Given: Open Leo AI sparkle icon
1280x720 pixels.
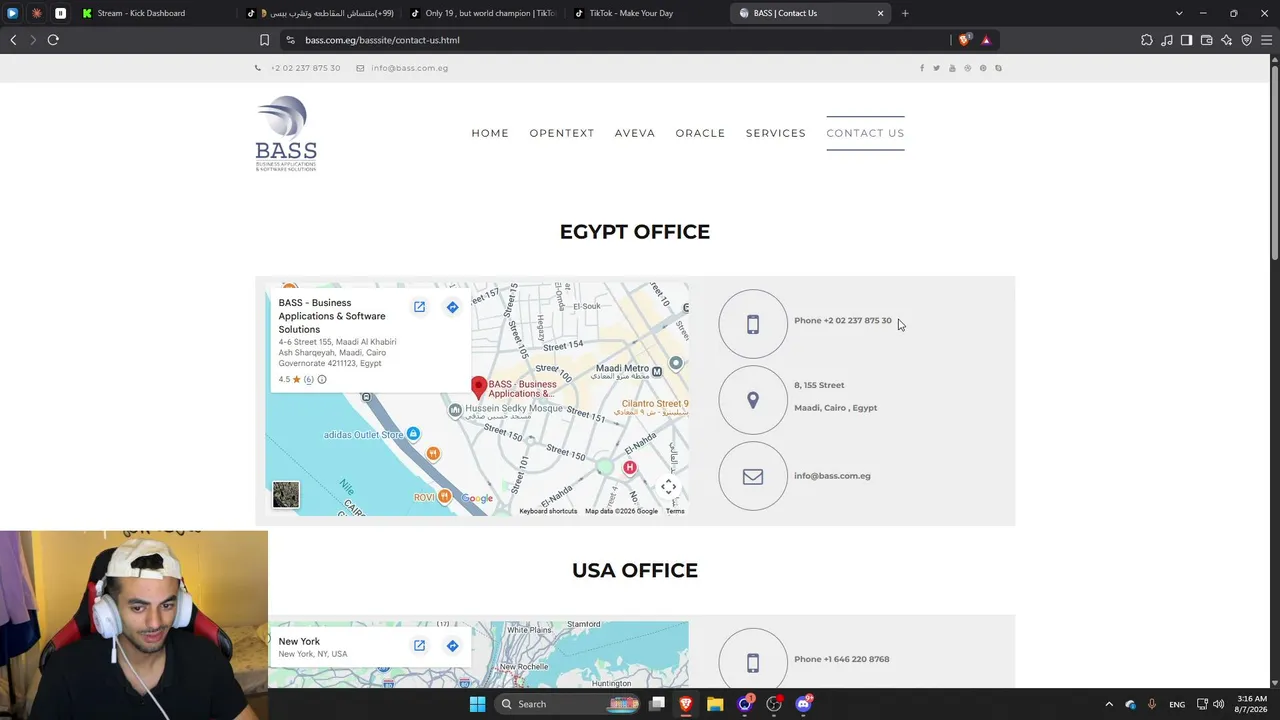Looking at the screenshot, I should click(1227, 40).
